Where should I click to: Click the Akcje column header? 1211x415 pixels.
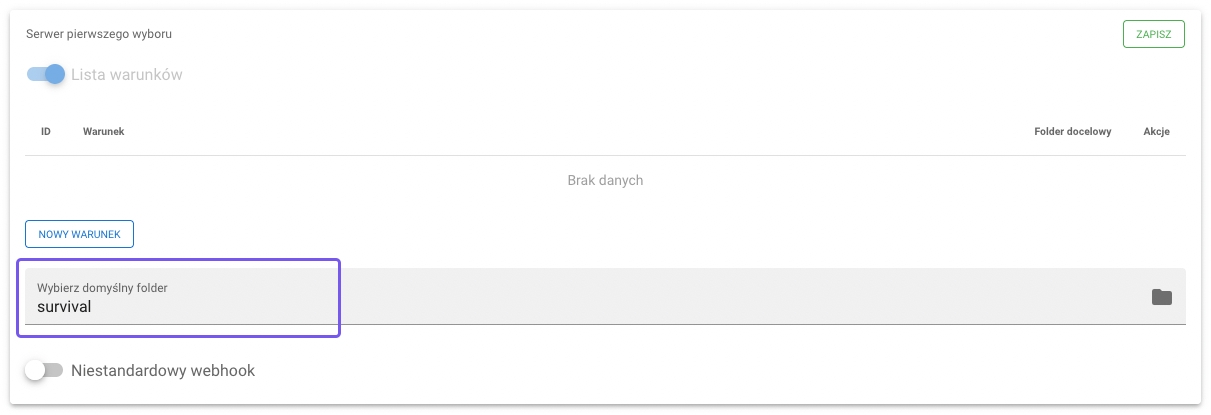[x=1156, y=132]
